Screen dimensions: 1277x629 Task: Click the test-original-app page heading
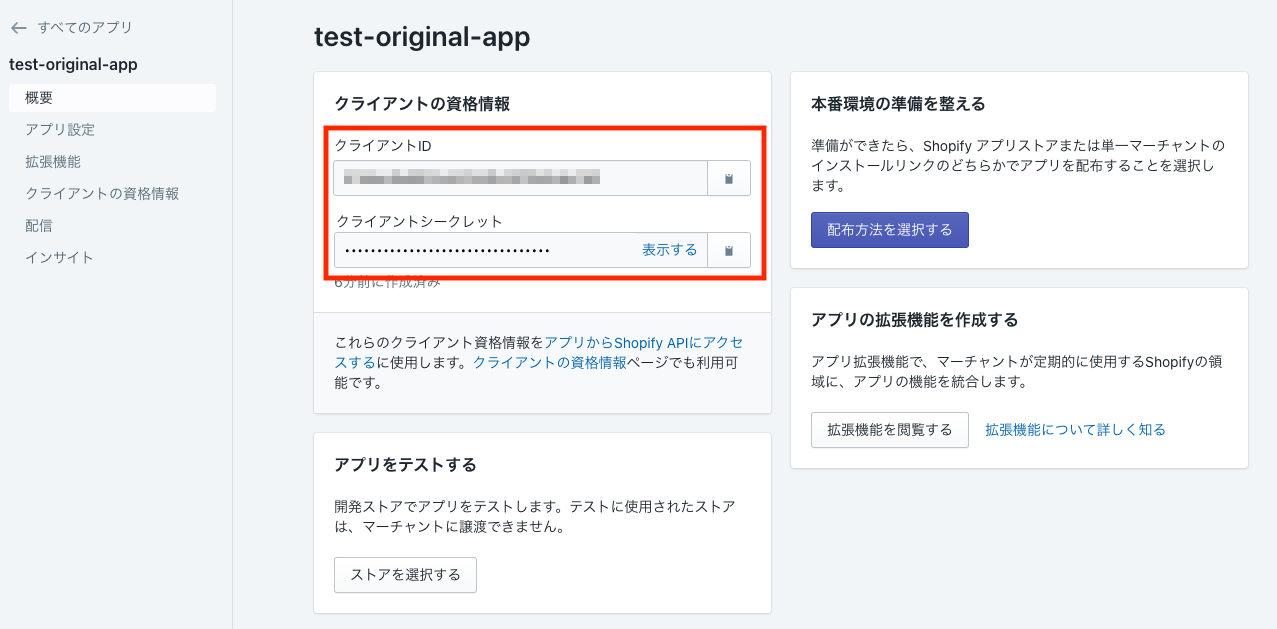pos(422,37)
